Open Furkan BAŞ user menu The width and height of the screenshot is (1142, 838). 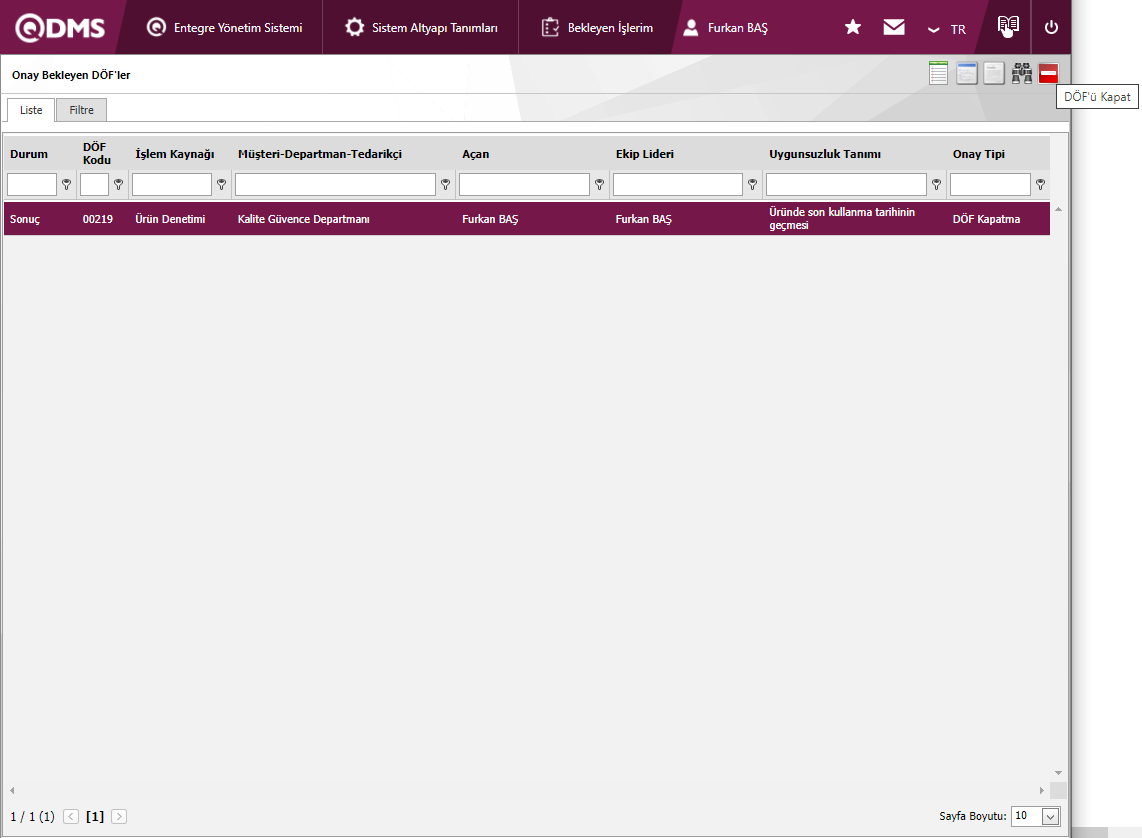pyautogui.click(x=725, y=28)
